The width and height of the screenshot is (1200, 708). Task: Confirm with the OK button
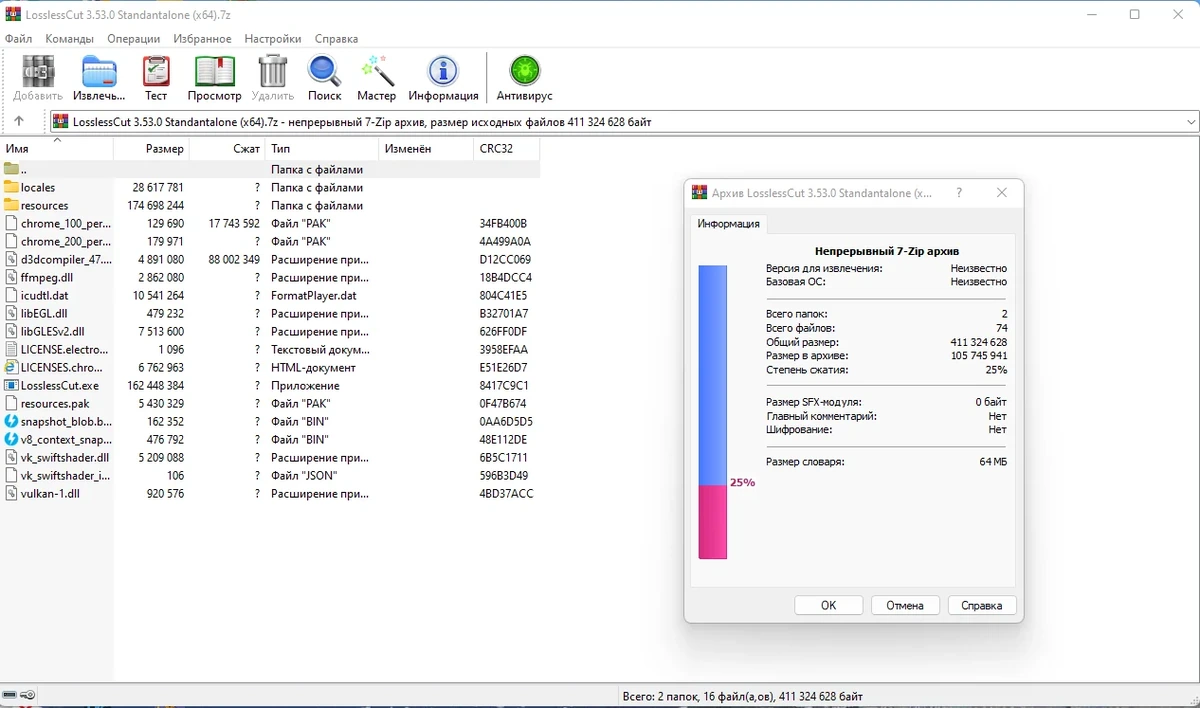(x=828, y=605)
